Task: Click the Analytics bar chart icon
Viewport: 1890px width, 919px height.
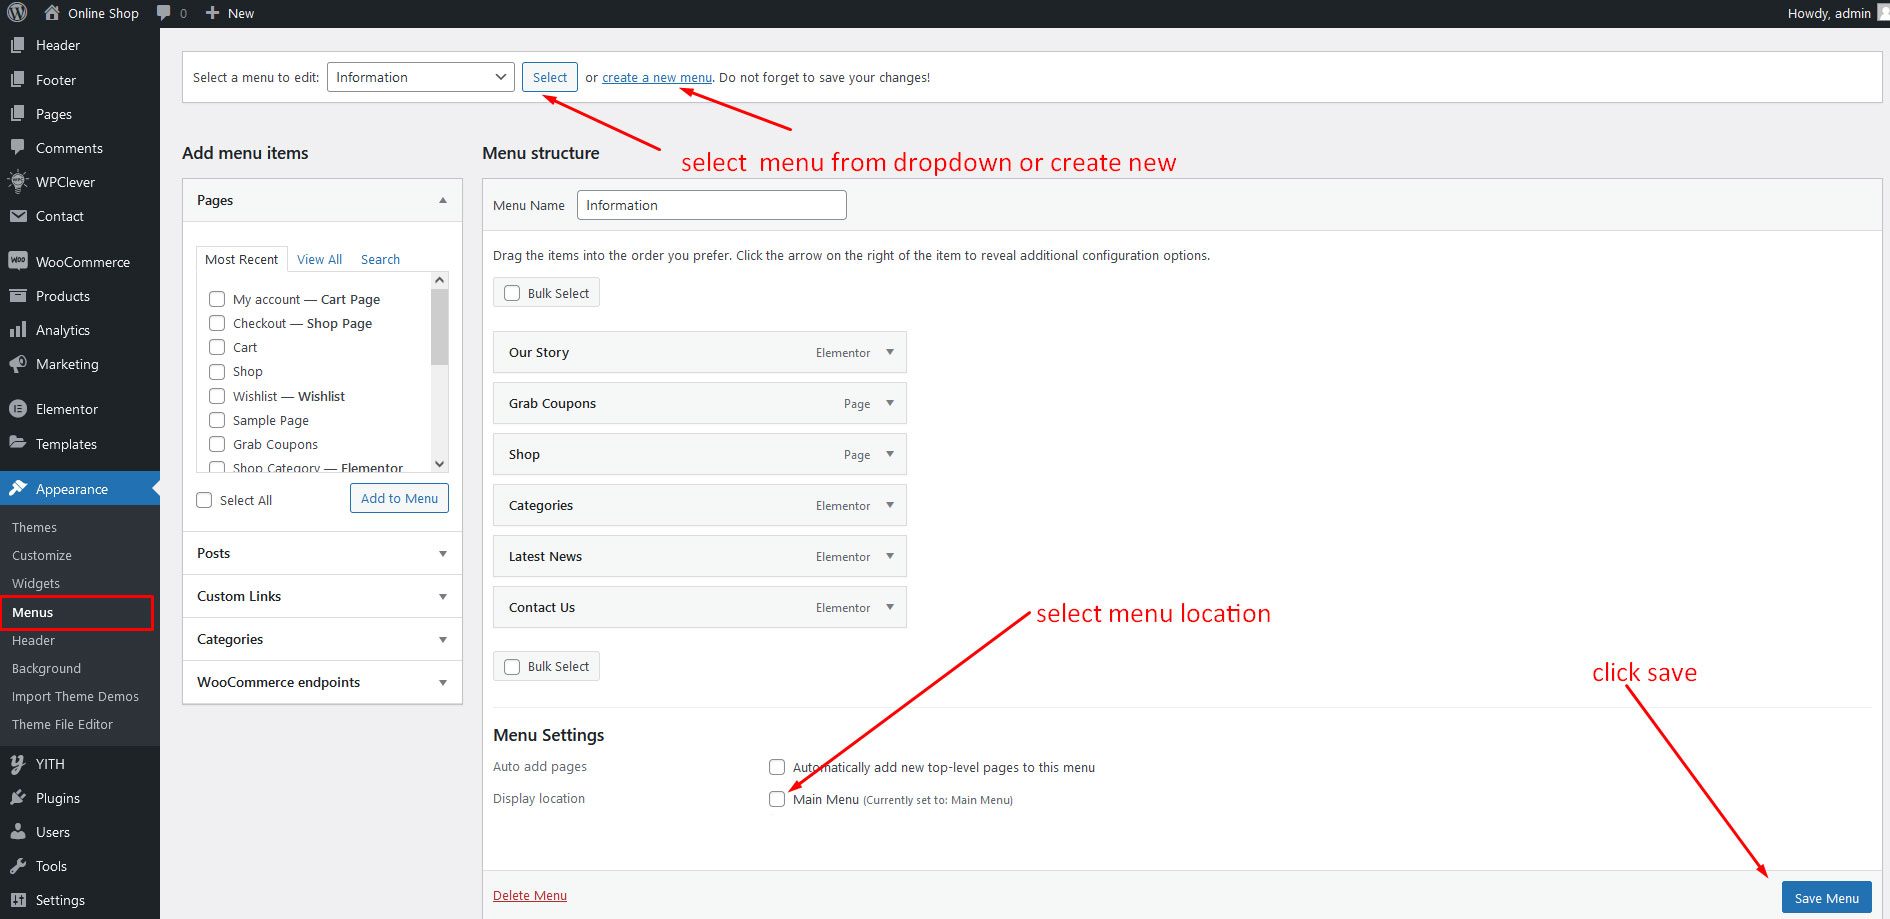Action: pyautogui.click(x=17, y=330)
